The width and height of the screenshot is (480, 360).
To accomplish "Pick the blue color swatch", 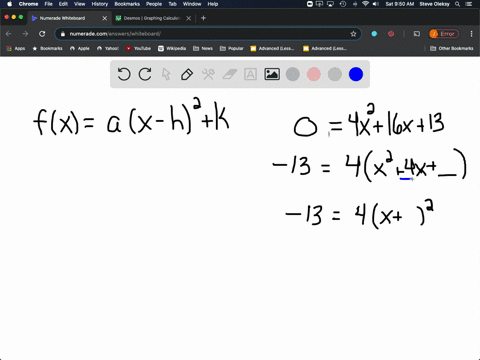I will [356, 74].
